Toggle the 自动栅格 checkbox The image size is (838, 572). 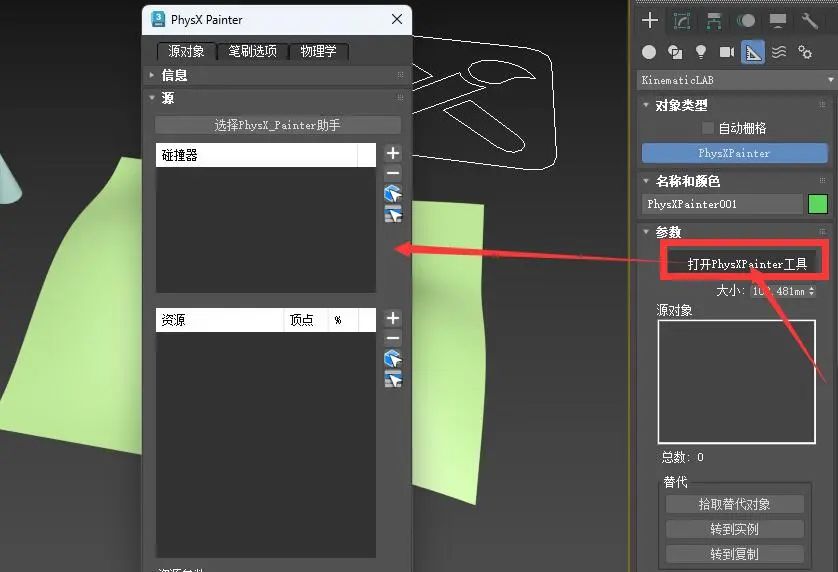click(708, 128)
